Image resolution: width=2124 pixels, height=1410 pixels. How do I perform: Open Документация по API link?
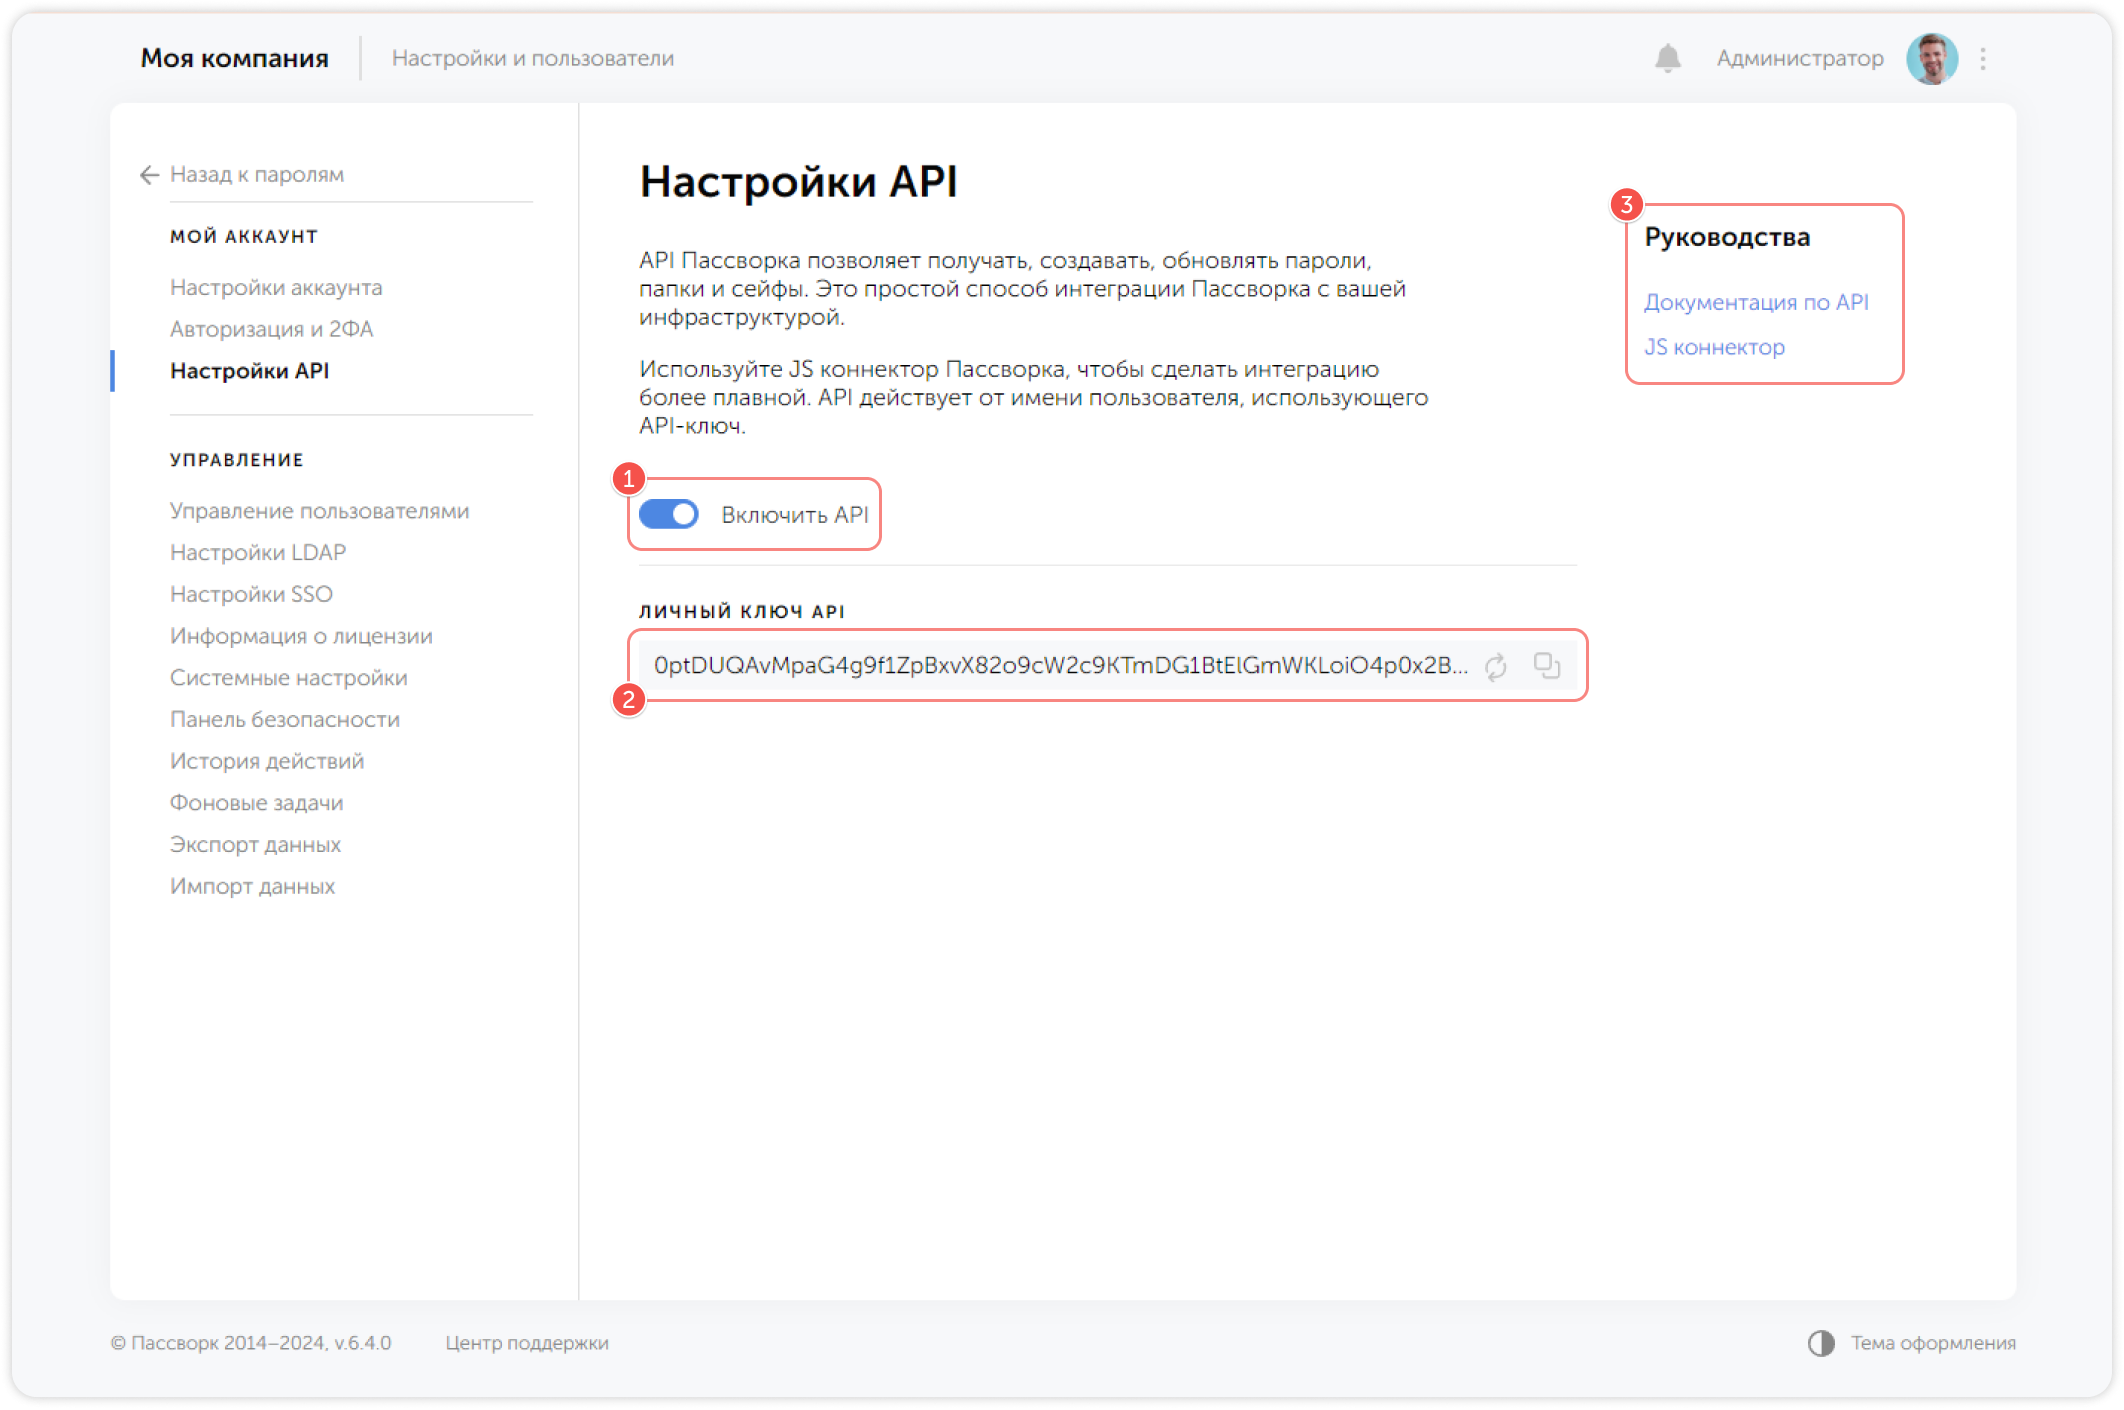pyautogui.click(x=1757, y=302)
